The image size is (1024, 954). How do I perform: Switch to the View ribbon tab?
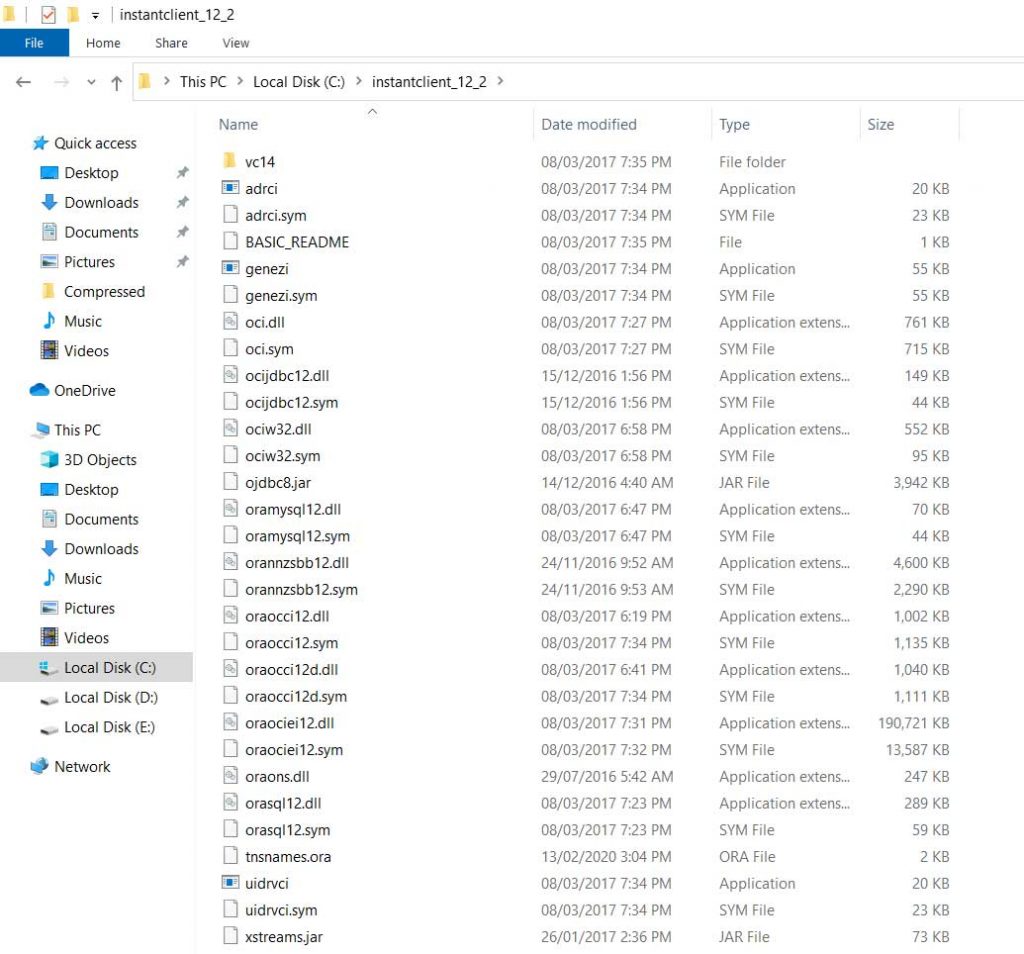(x=236, y=43)
